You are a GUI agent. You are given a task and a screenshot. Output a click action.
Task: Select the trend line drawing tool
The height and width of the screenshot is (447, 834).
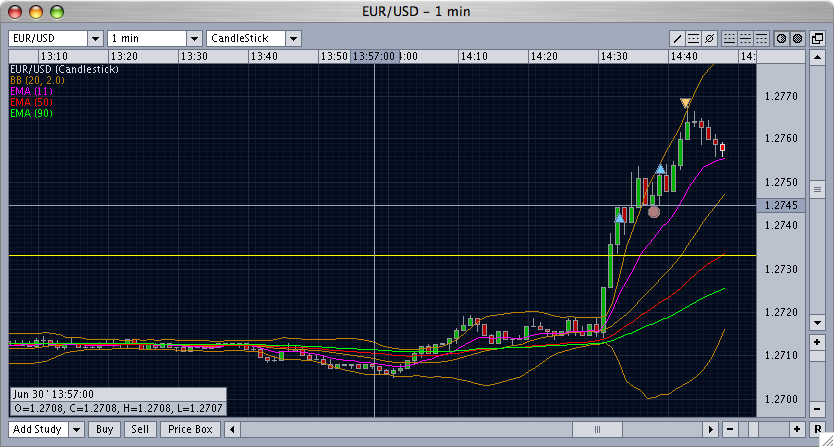(x=677, y=38)
